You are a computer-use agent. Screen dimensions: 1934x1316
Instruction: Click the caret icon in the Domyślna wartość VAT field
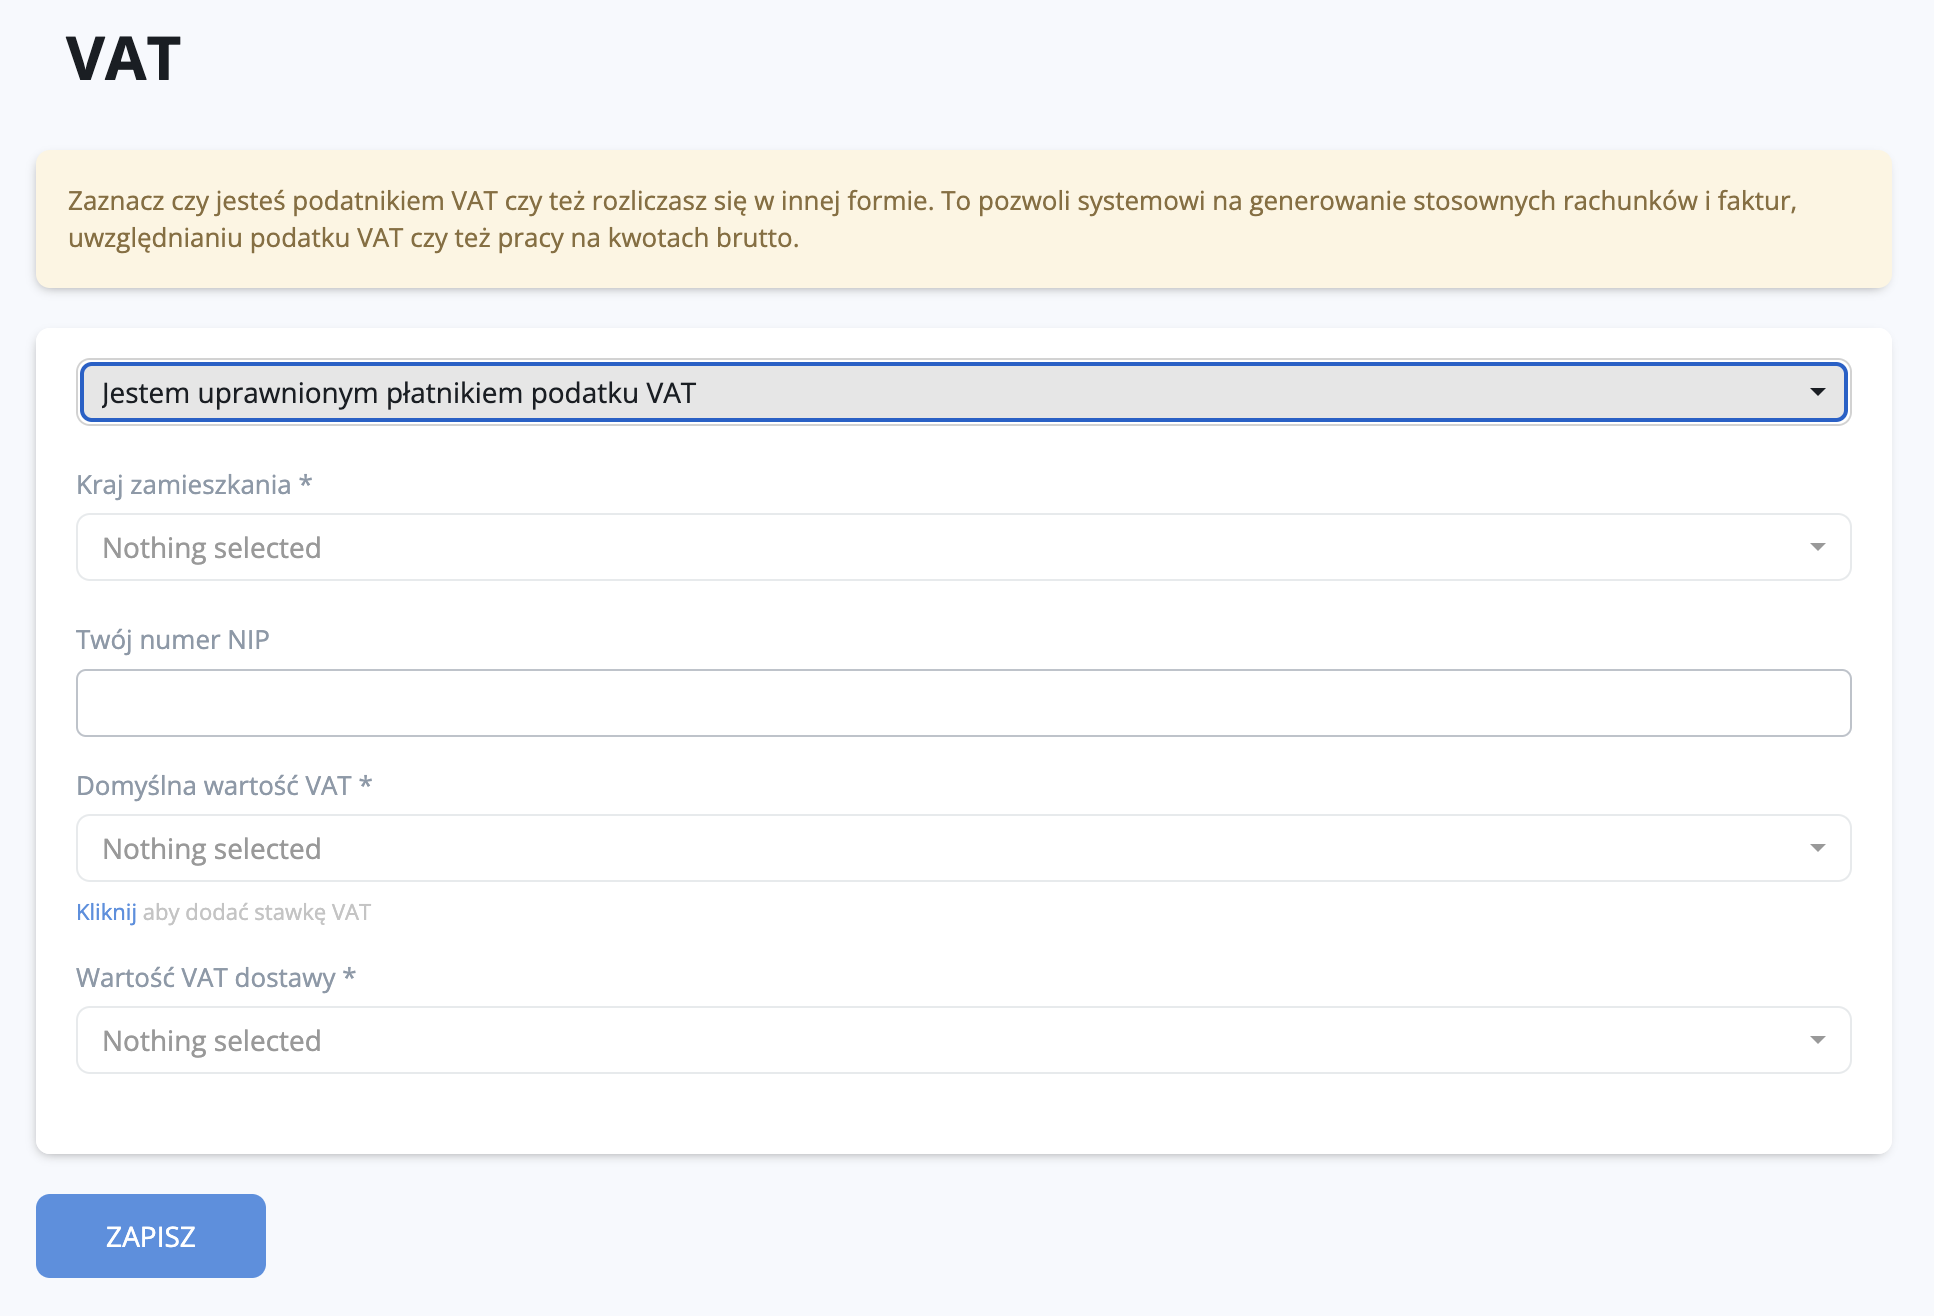tap(1817, 848)
